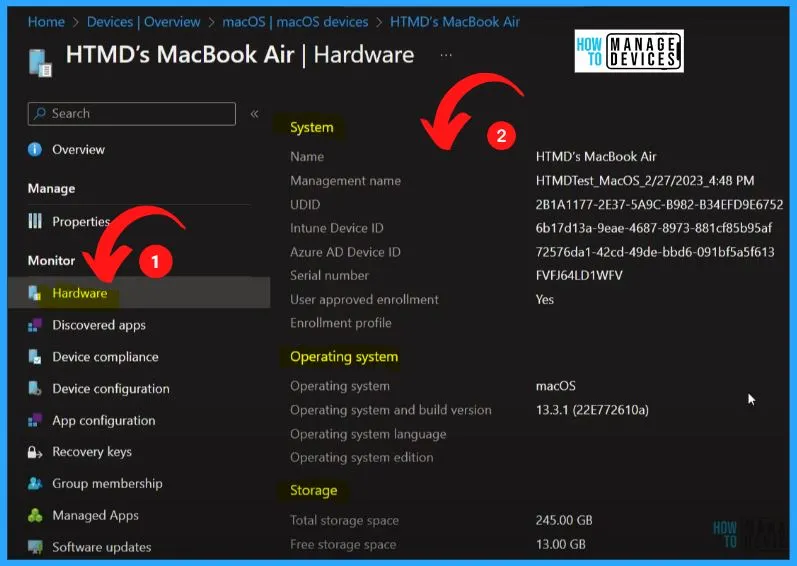Click the Total storage space label

coord(344,520)
